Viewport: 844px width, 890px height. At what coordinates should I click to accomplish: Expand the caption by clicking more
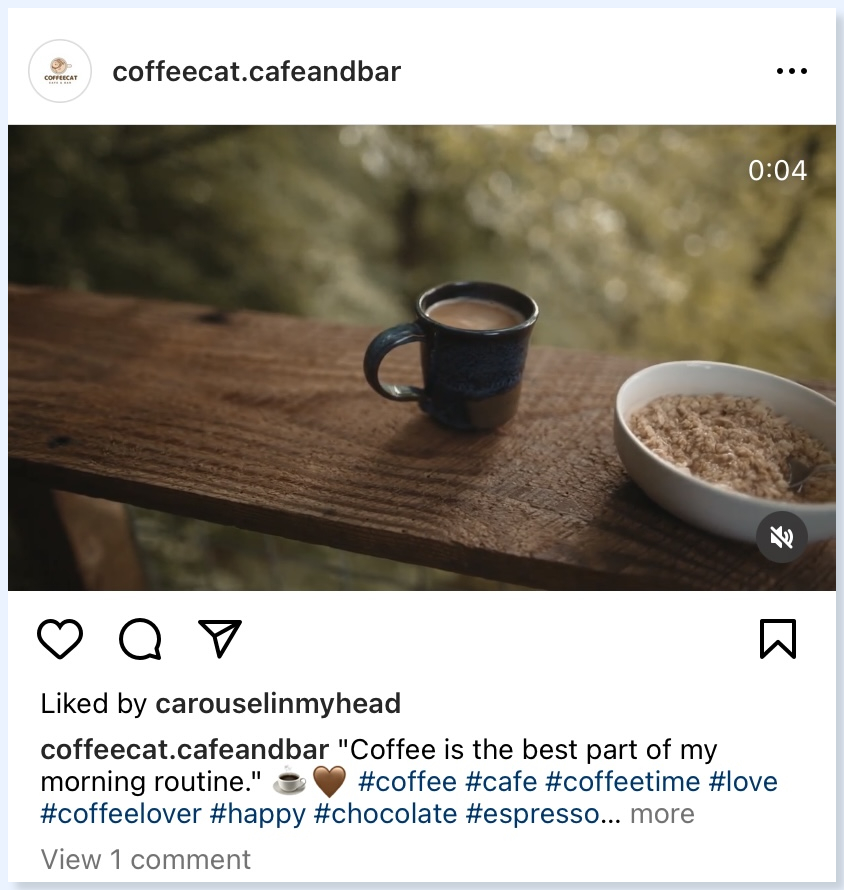[662, 814]
